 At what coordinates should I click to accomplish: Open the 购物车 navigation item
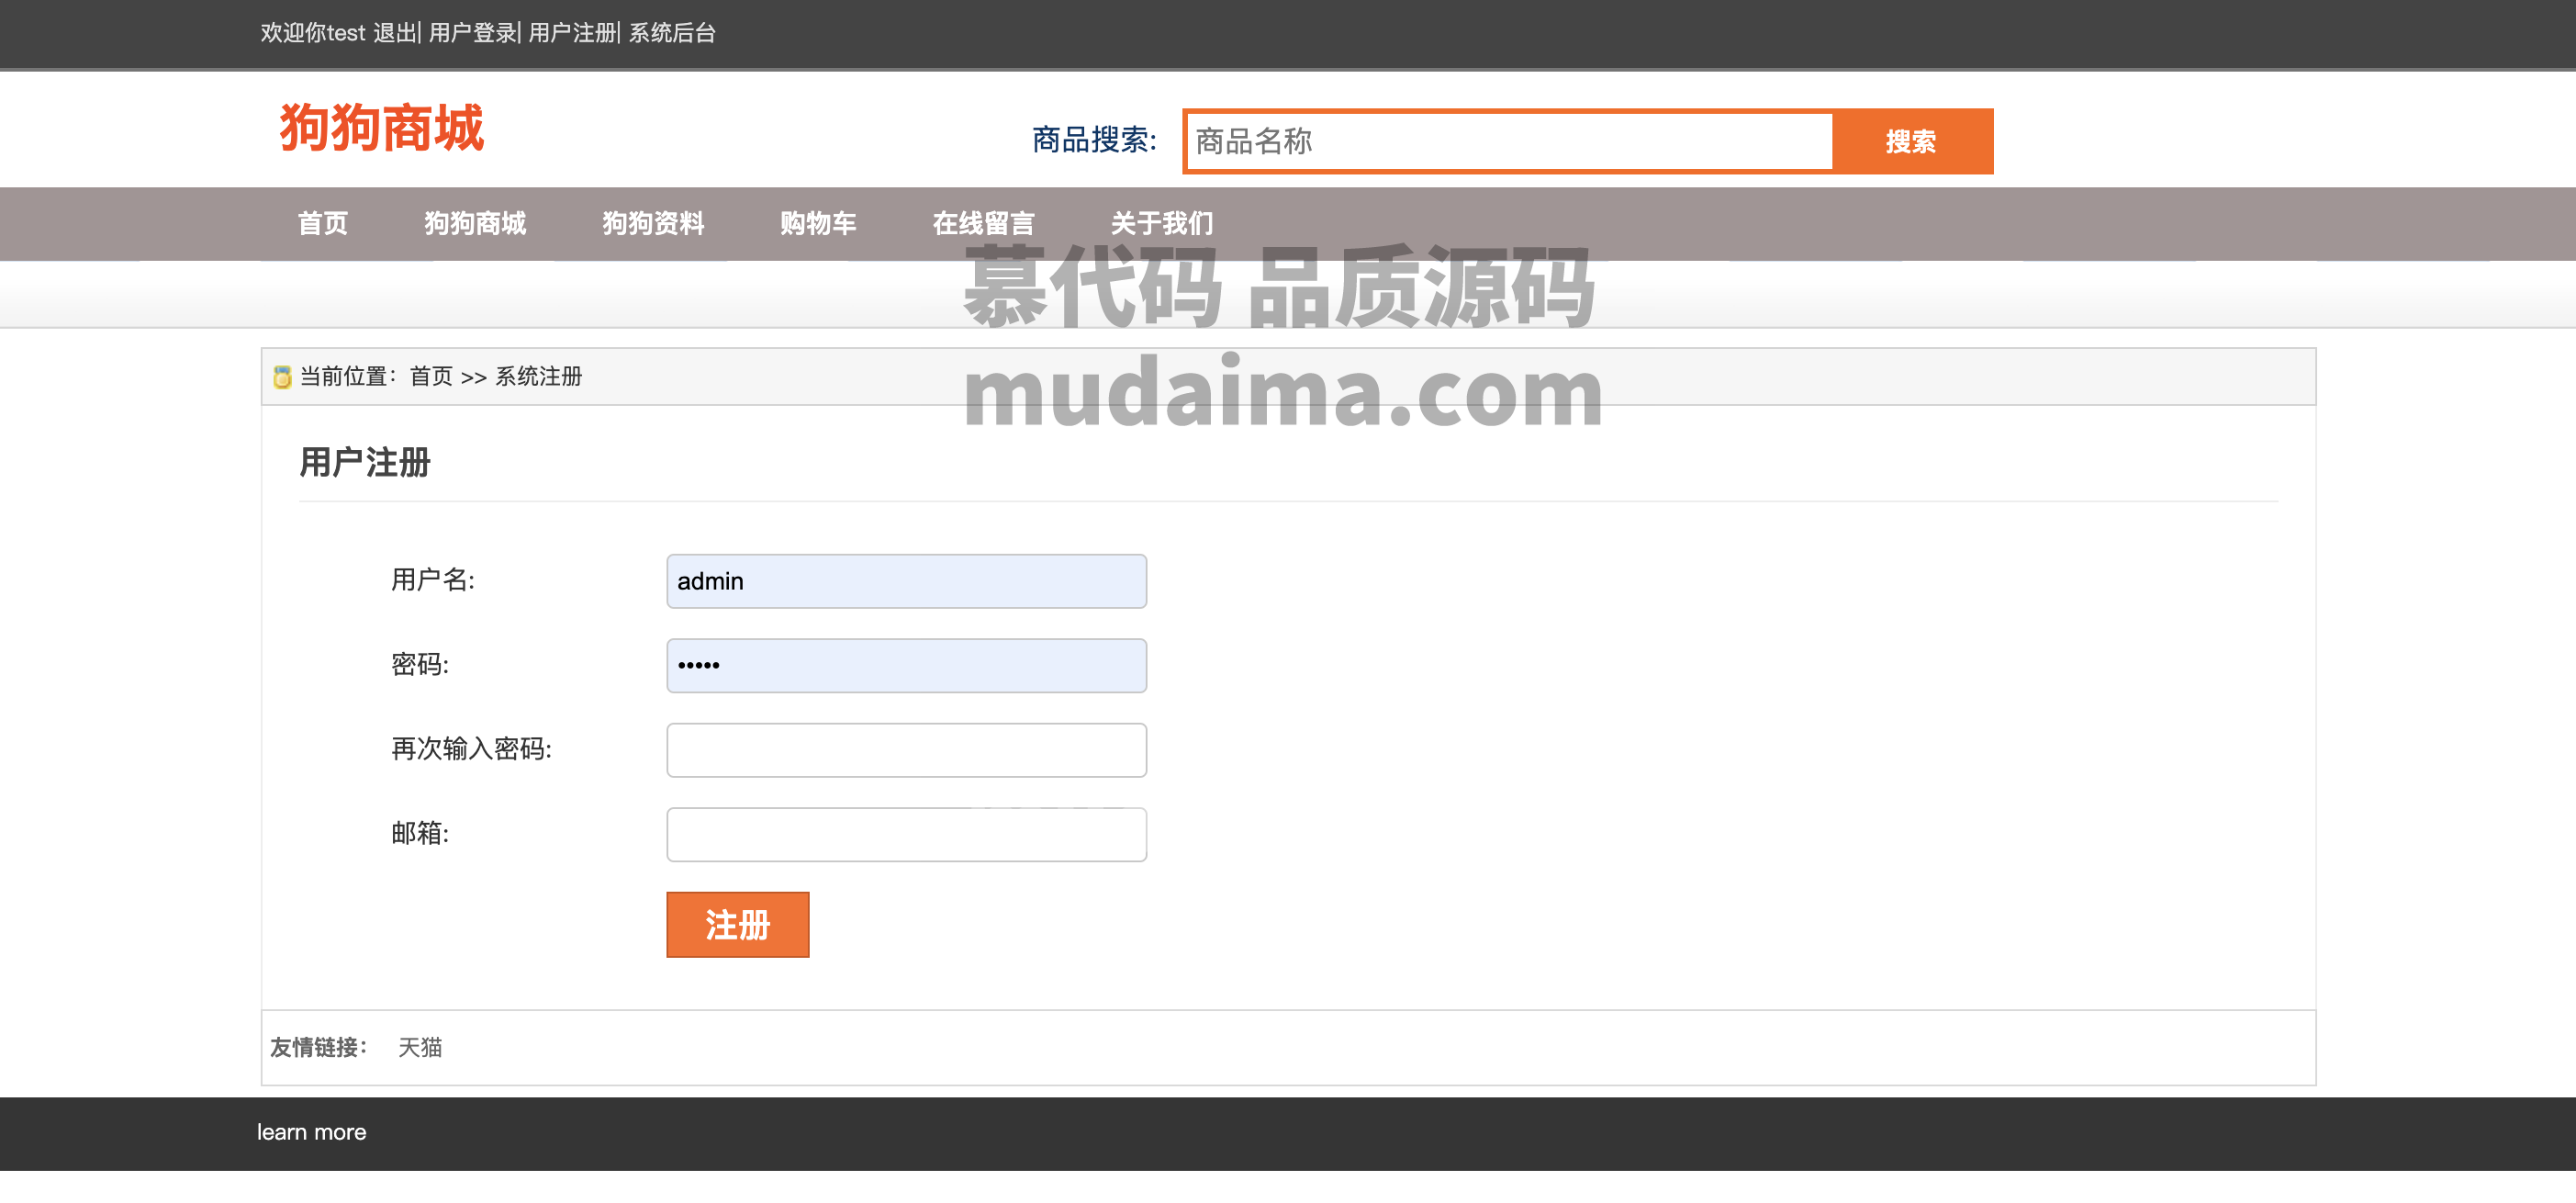(818, 223)
